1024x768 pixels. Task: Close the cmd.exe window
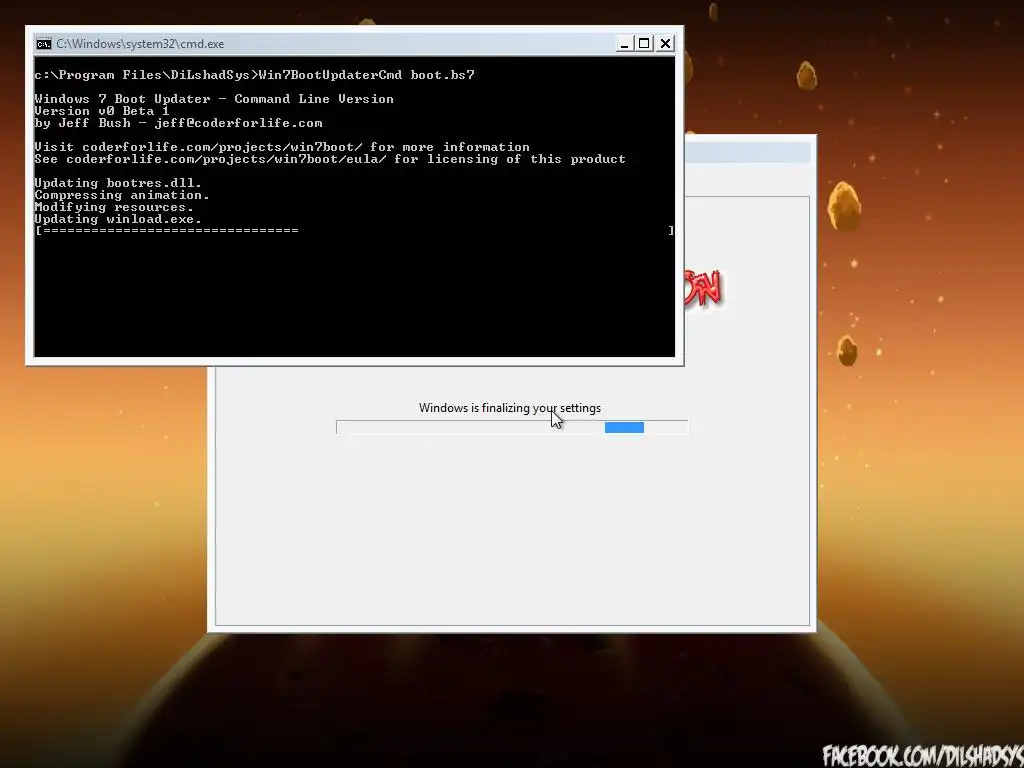(665, 44)
